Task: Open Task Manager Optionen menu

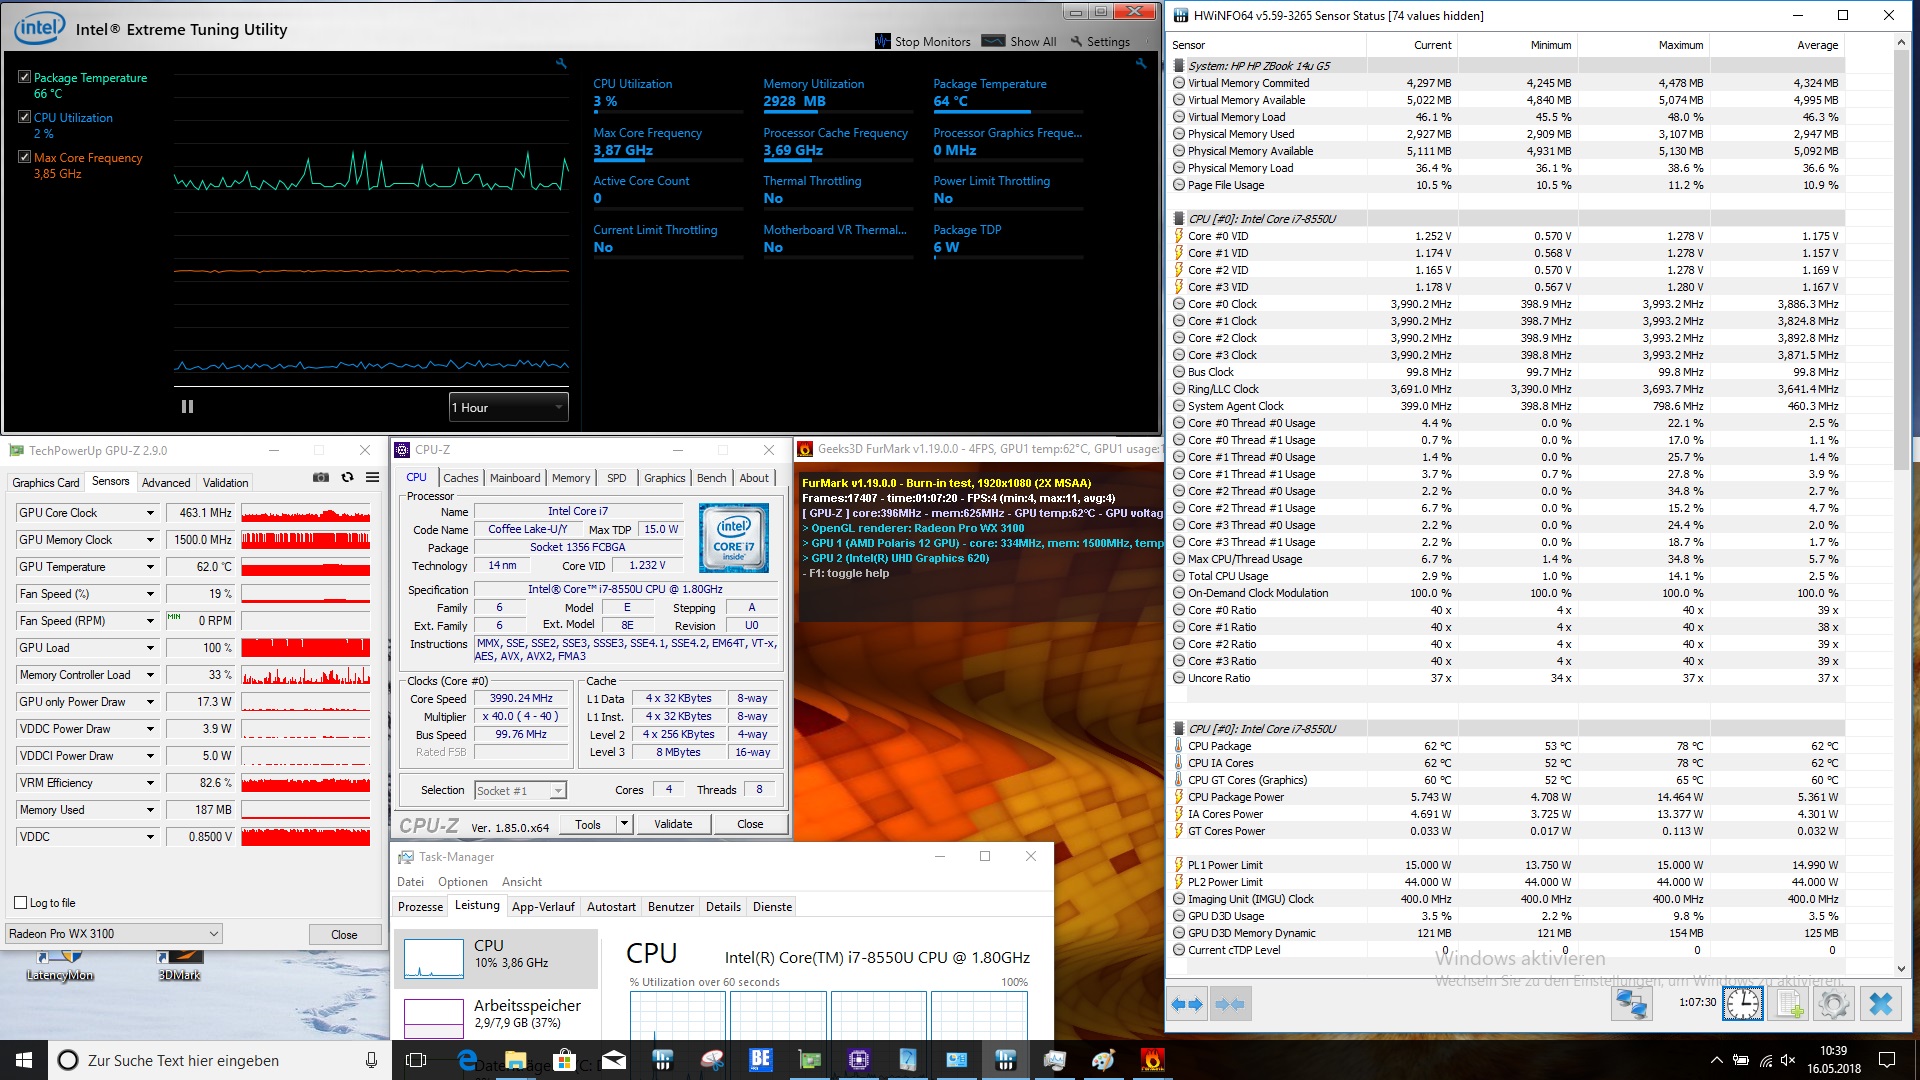Action: pos(463,882)
